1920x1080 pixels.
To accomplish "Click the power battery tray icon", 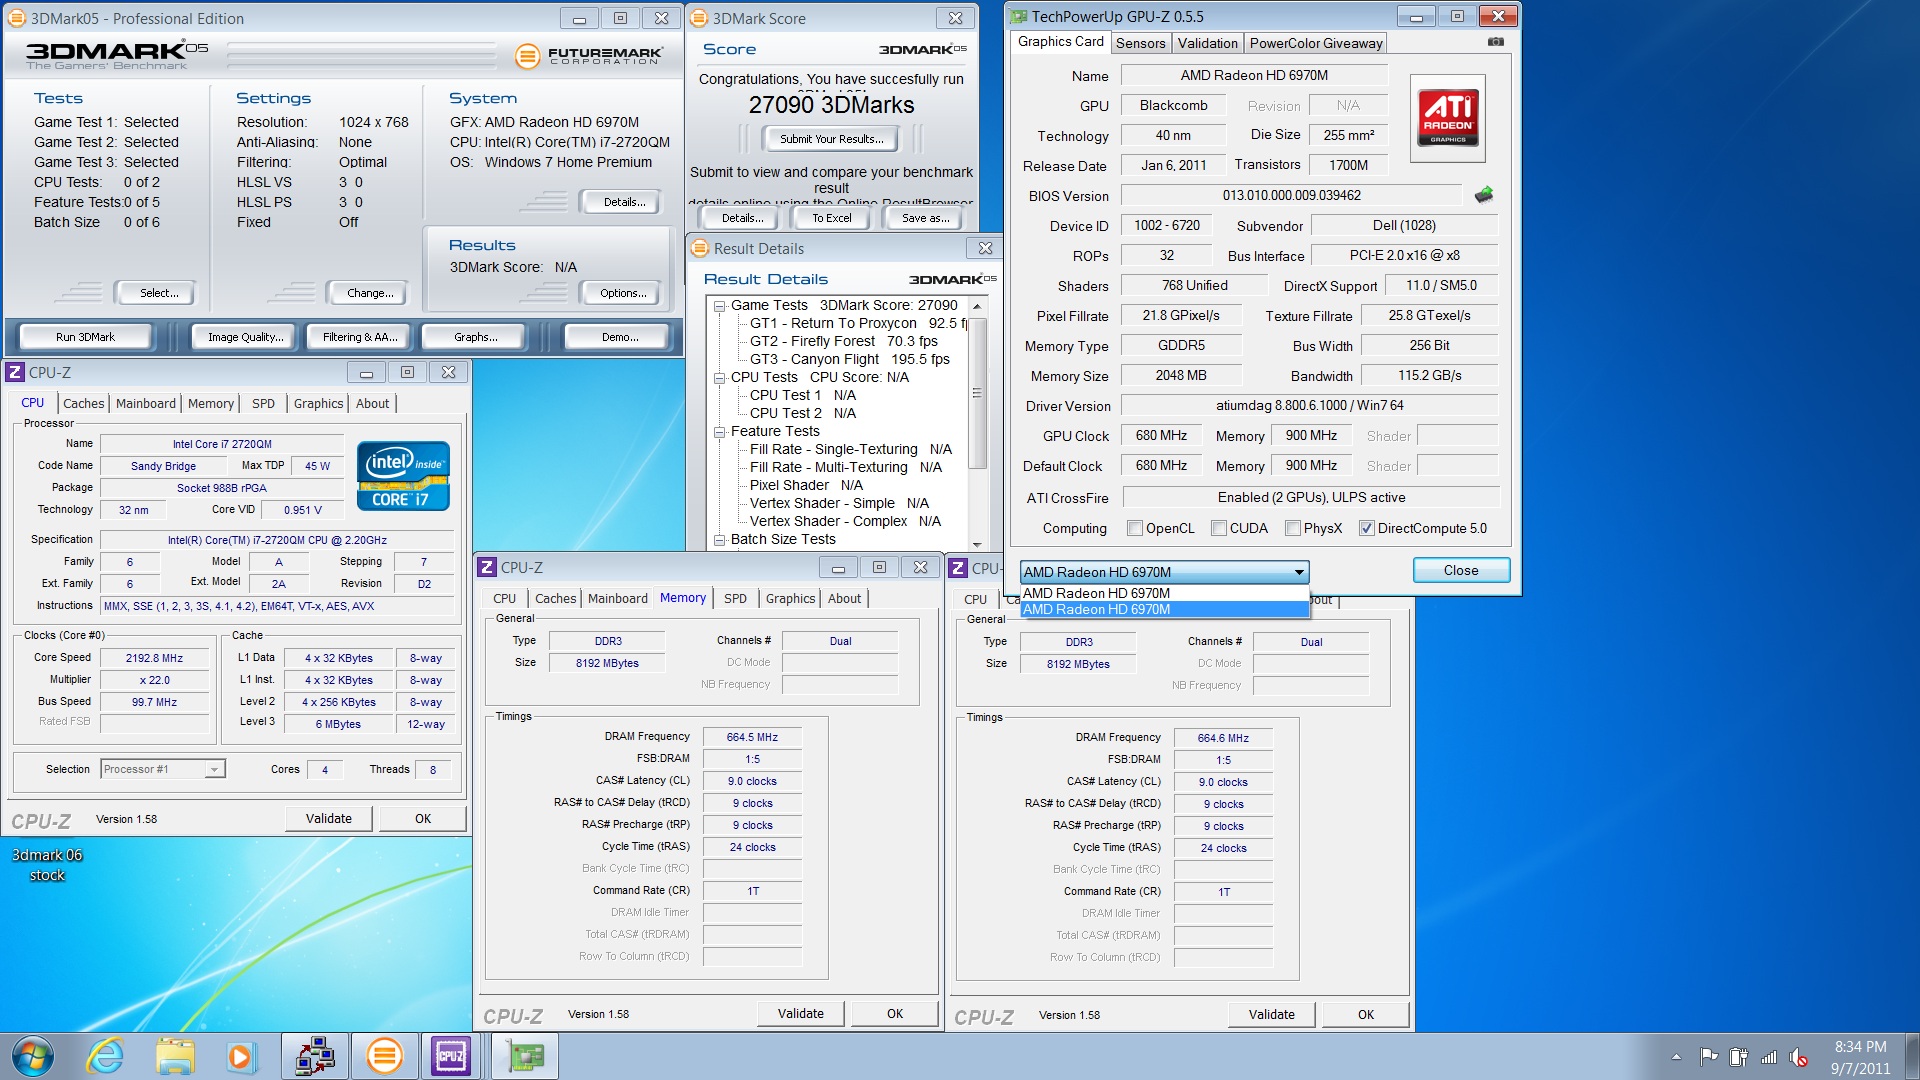I will pos(1739,1056).
